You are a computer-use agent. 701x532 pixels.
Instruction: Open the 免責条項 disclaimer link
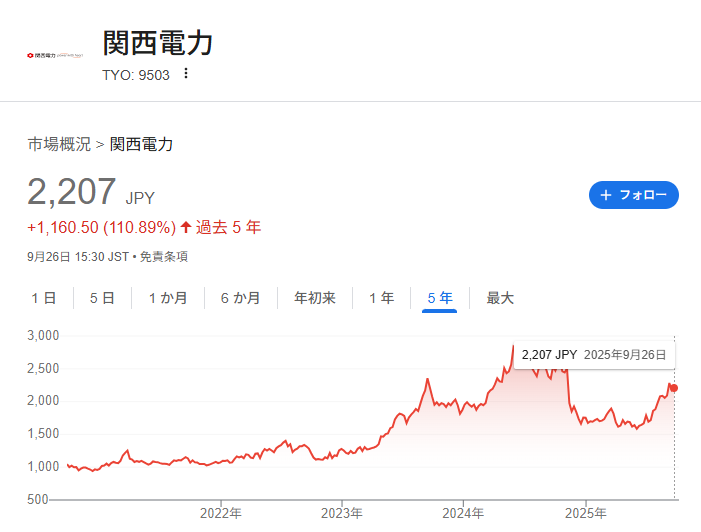click(x=164, y=257)
